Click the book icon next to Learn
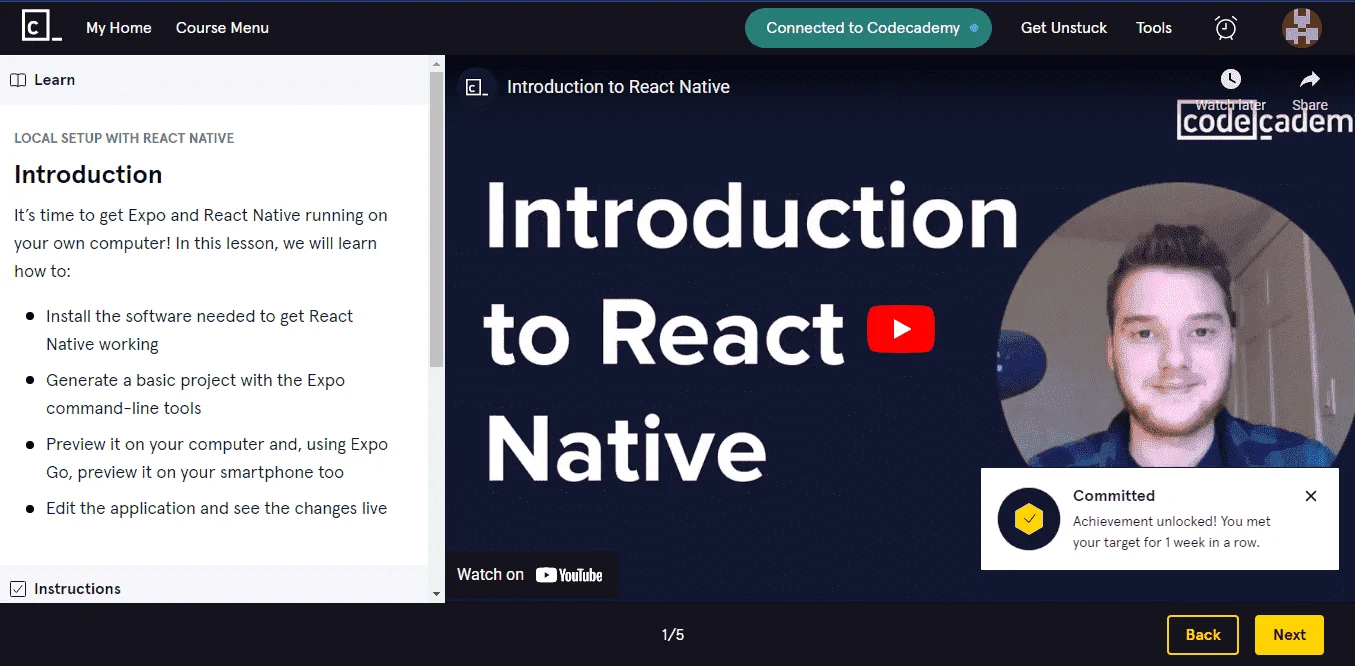 18,80
